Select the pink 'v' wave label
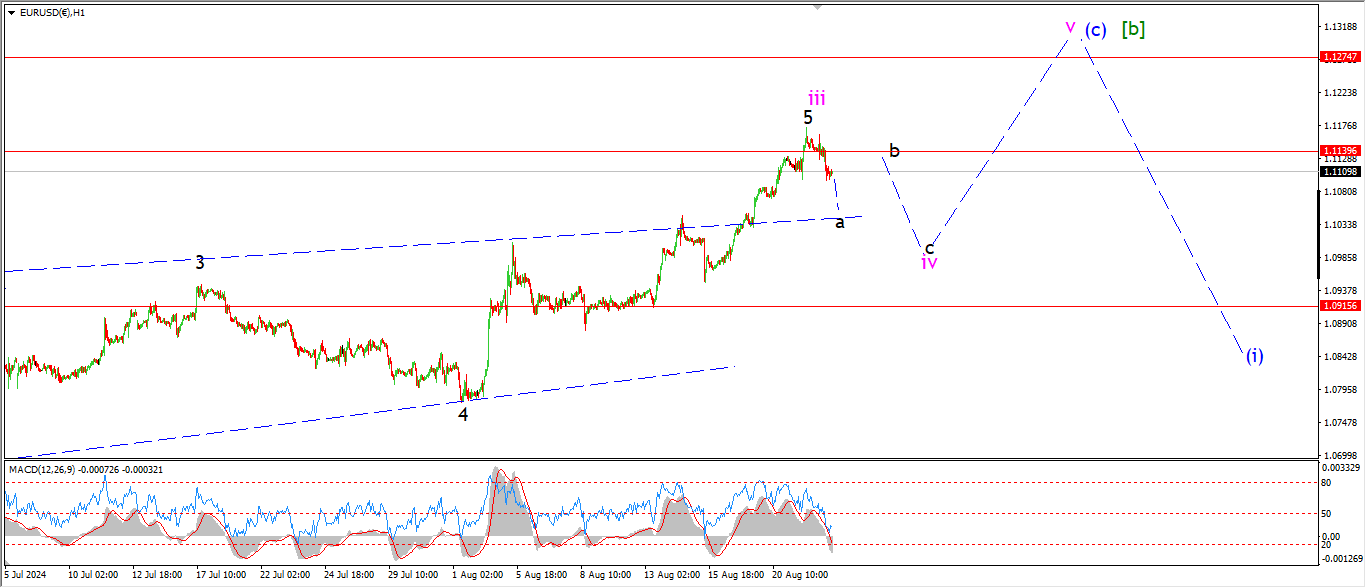 [1070, 26]
